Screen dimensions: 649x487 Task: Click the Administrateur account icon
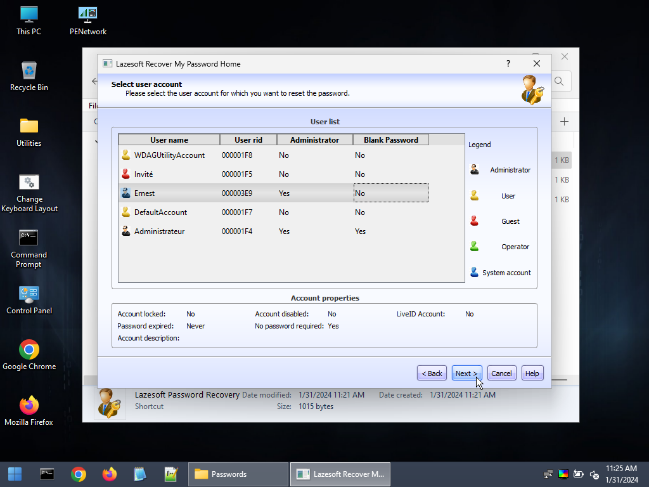pos(126,231)
